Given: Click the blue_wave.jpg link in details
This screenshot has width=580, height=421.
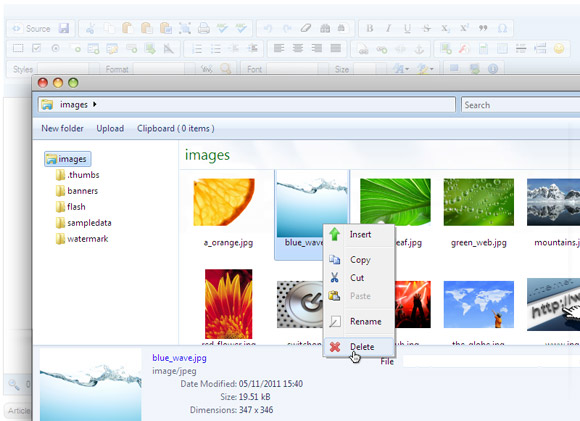Looking at the screenshot, I should (x=179, y=358).
